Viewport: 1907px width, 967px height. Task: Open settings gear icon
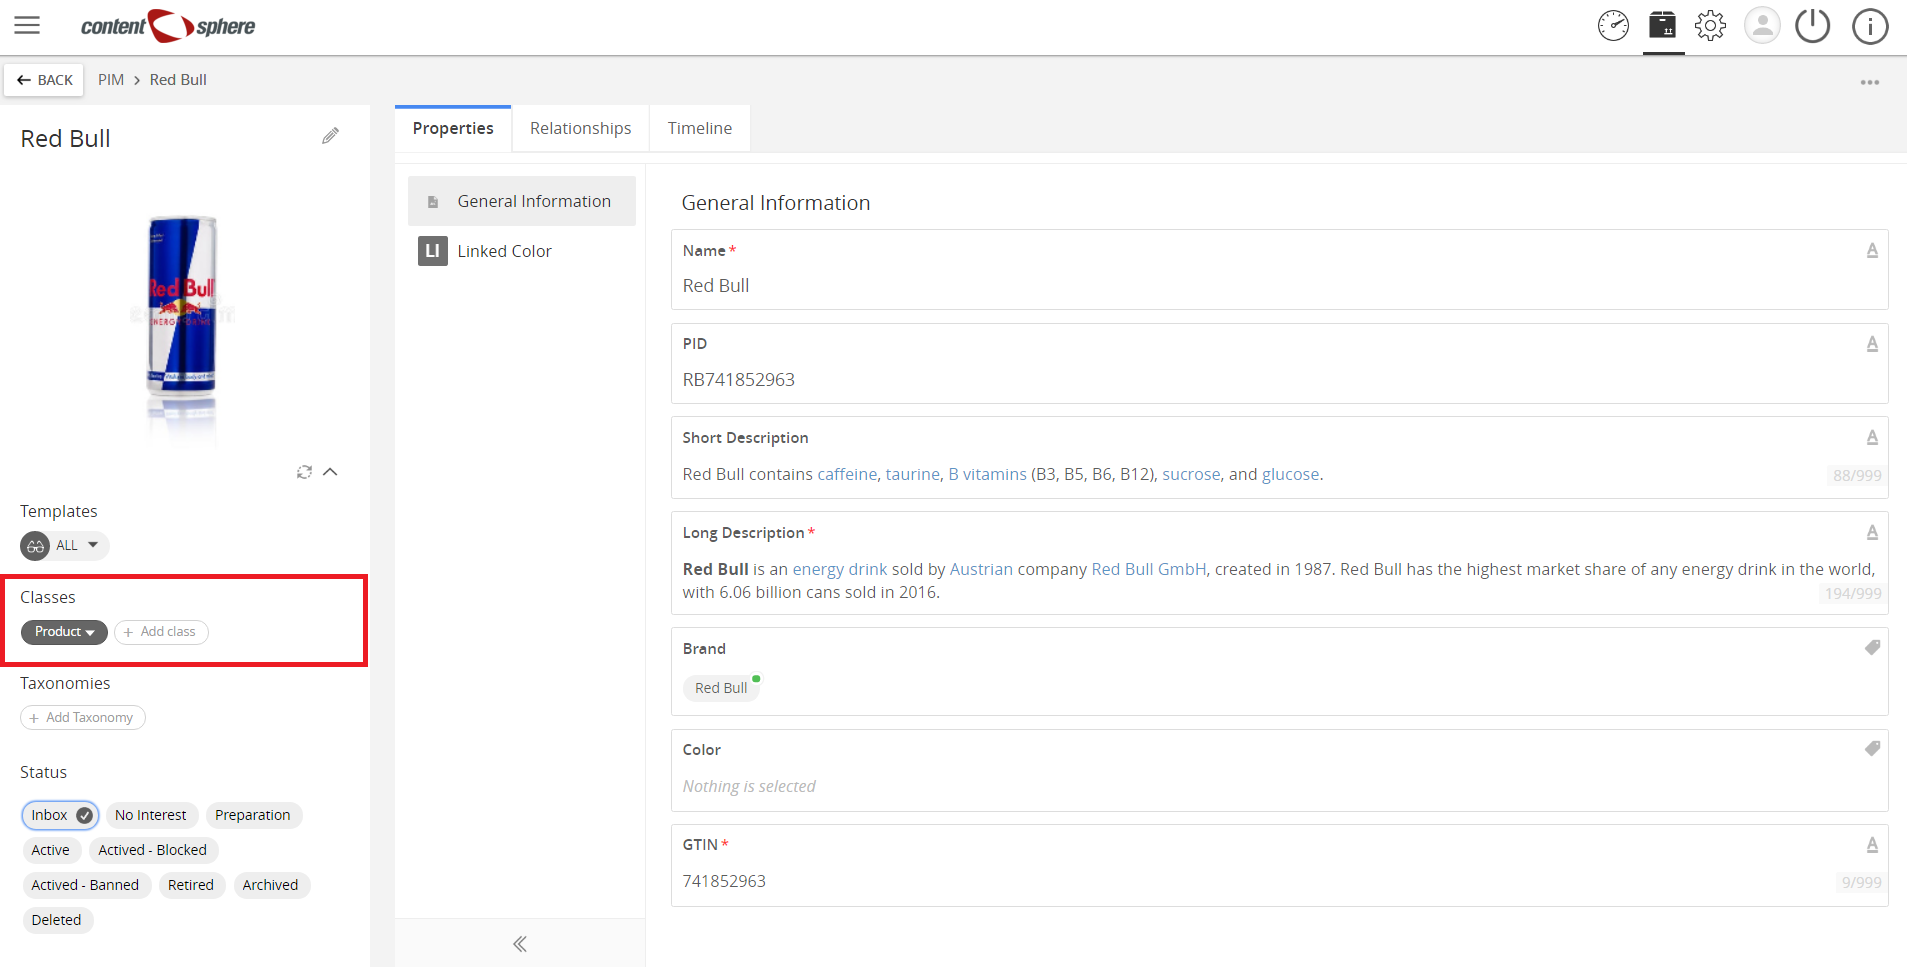[1711, 26]
